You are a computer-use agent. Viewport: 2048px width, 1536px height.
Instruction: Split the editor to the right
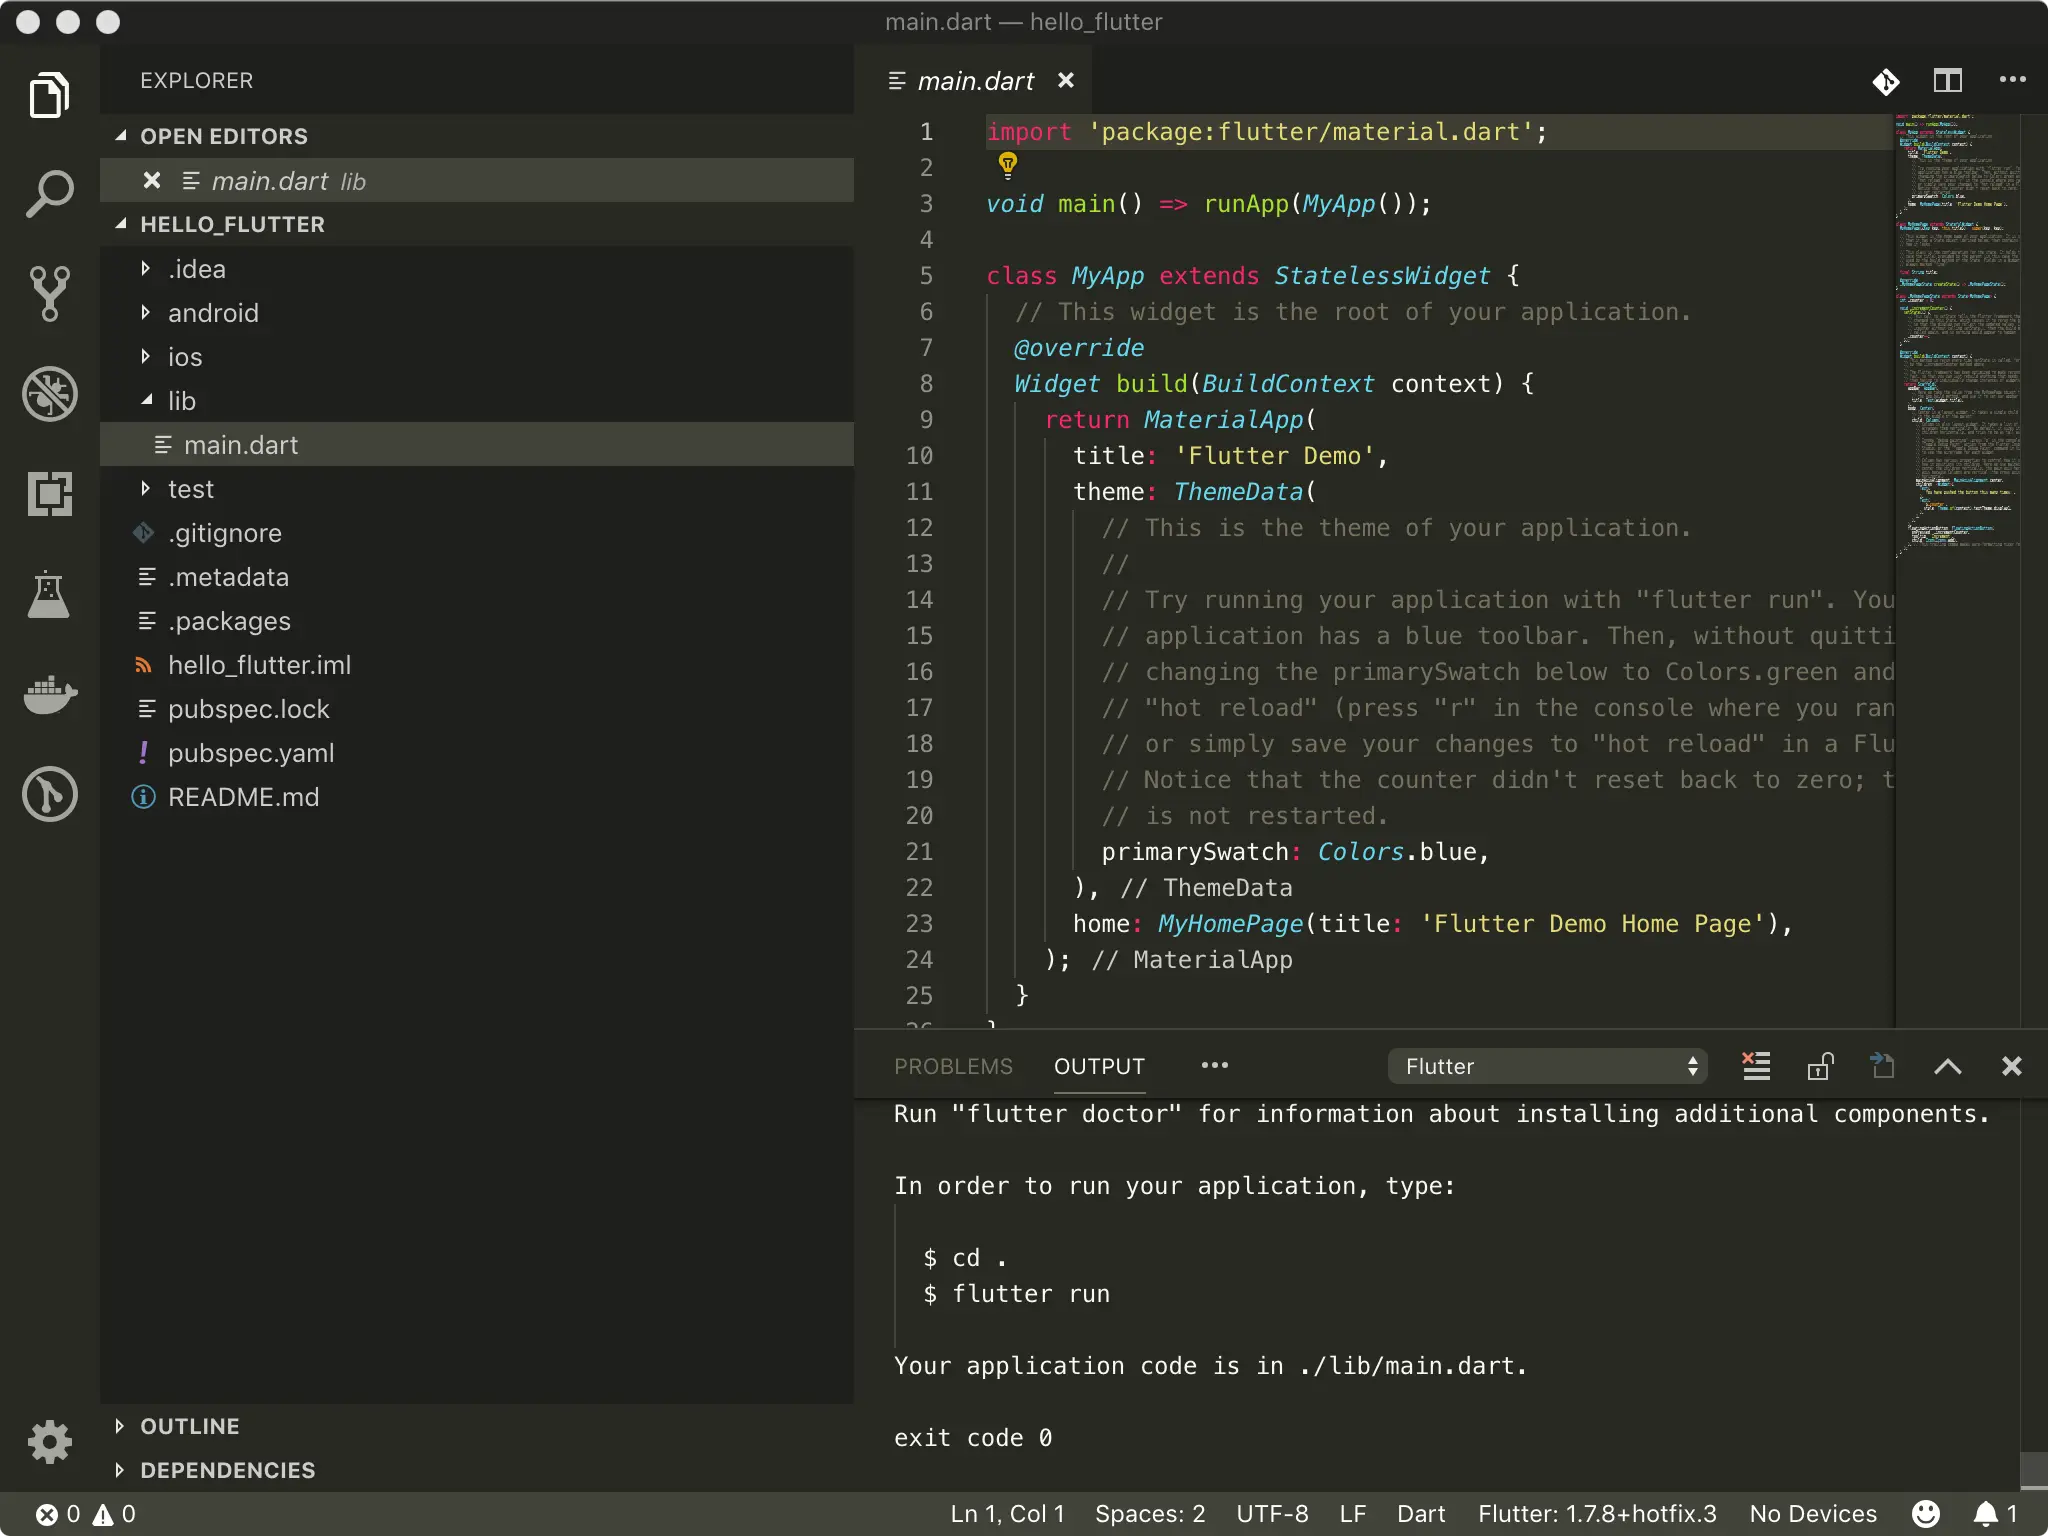[1947, 80]
